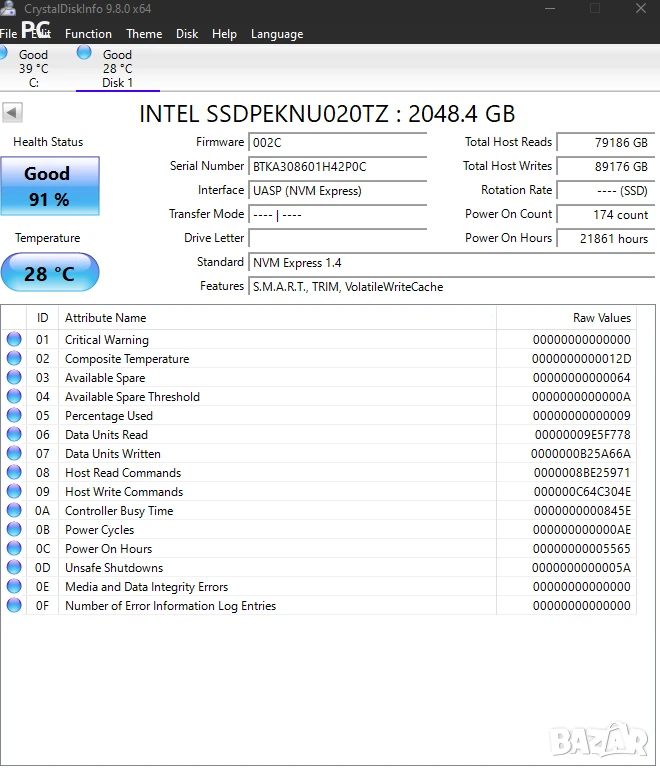The image size is (660, 769).
Task: Click the Percentage Used status indicator
Action: [14, 415]
